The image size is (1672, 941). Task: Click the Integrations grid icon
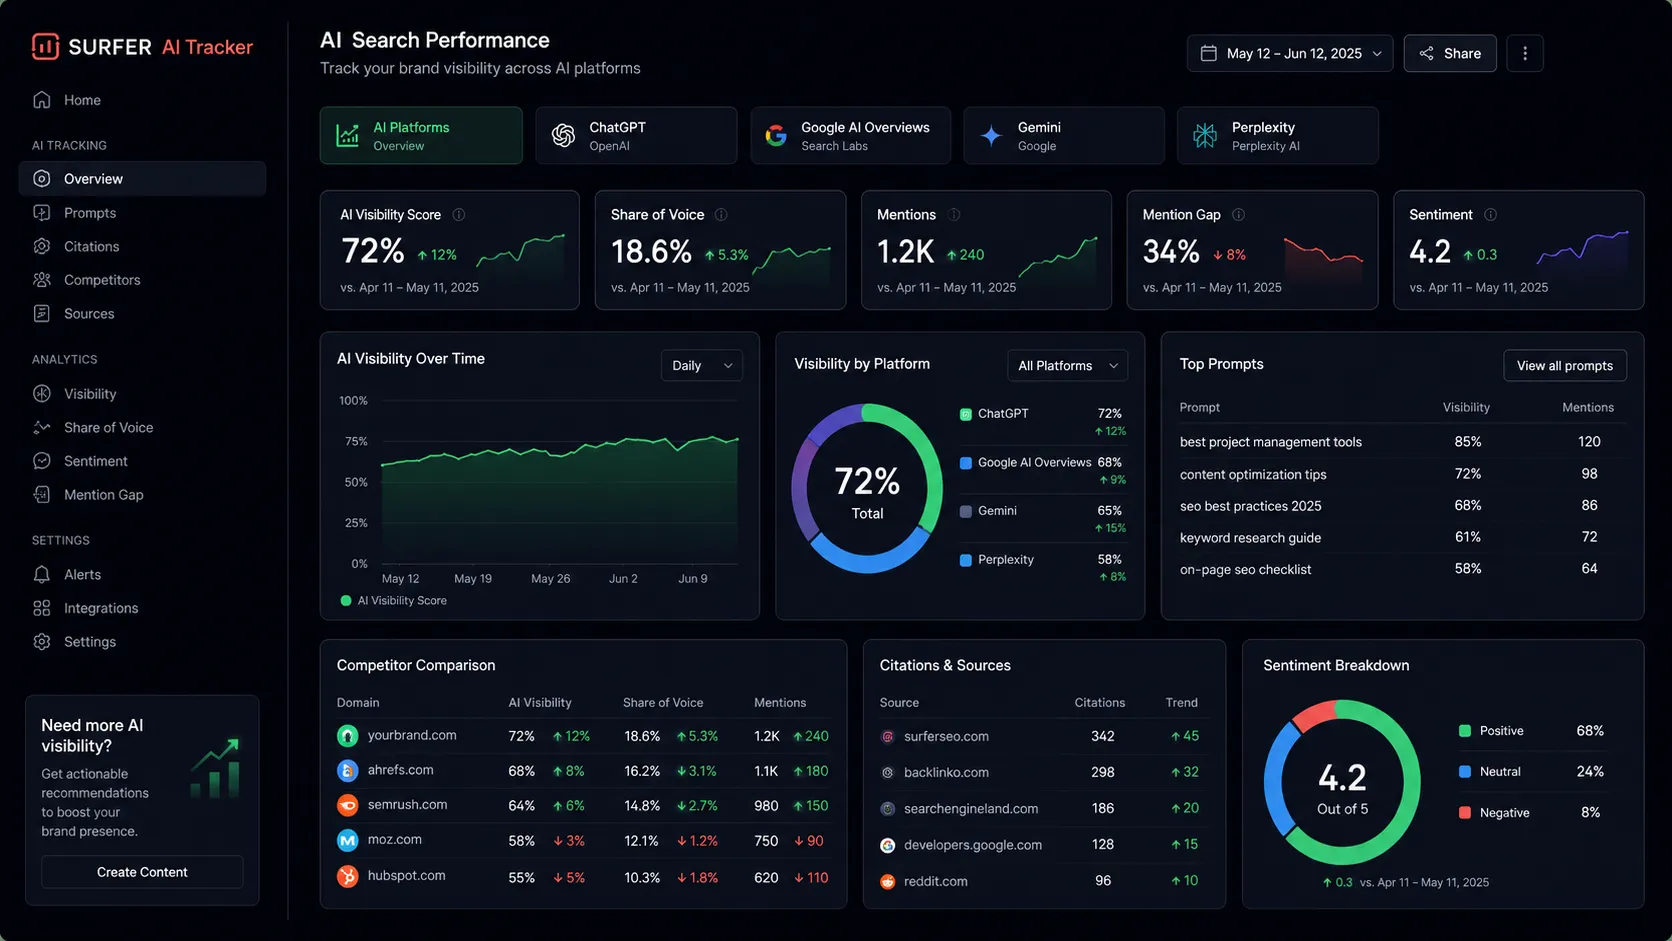coord(42,608)
